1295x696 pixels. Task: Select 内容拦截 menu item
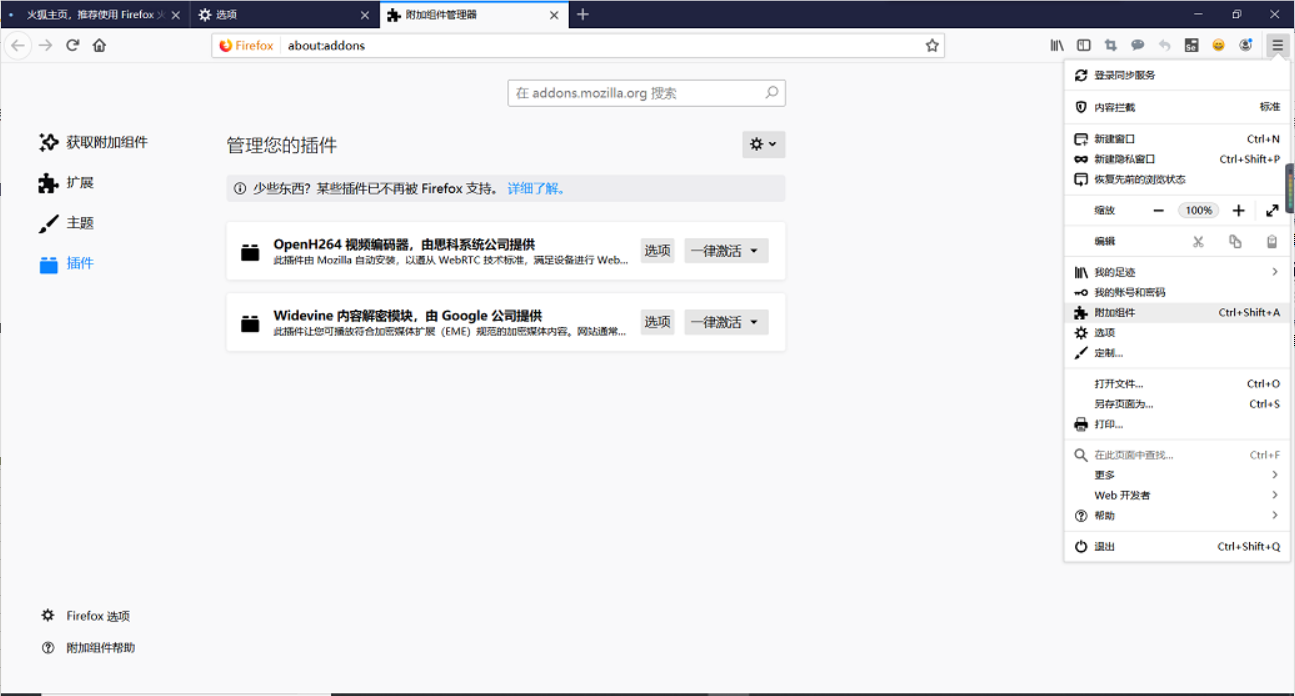coord(1176,107)
